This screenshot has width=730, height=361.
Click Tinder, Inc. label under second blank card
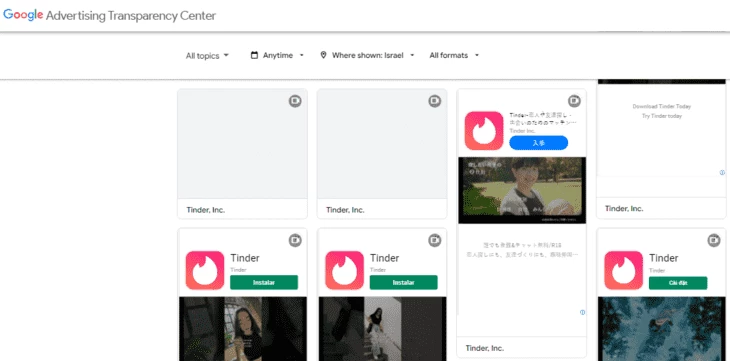(345, 210)
